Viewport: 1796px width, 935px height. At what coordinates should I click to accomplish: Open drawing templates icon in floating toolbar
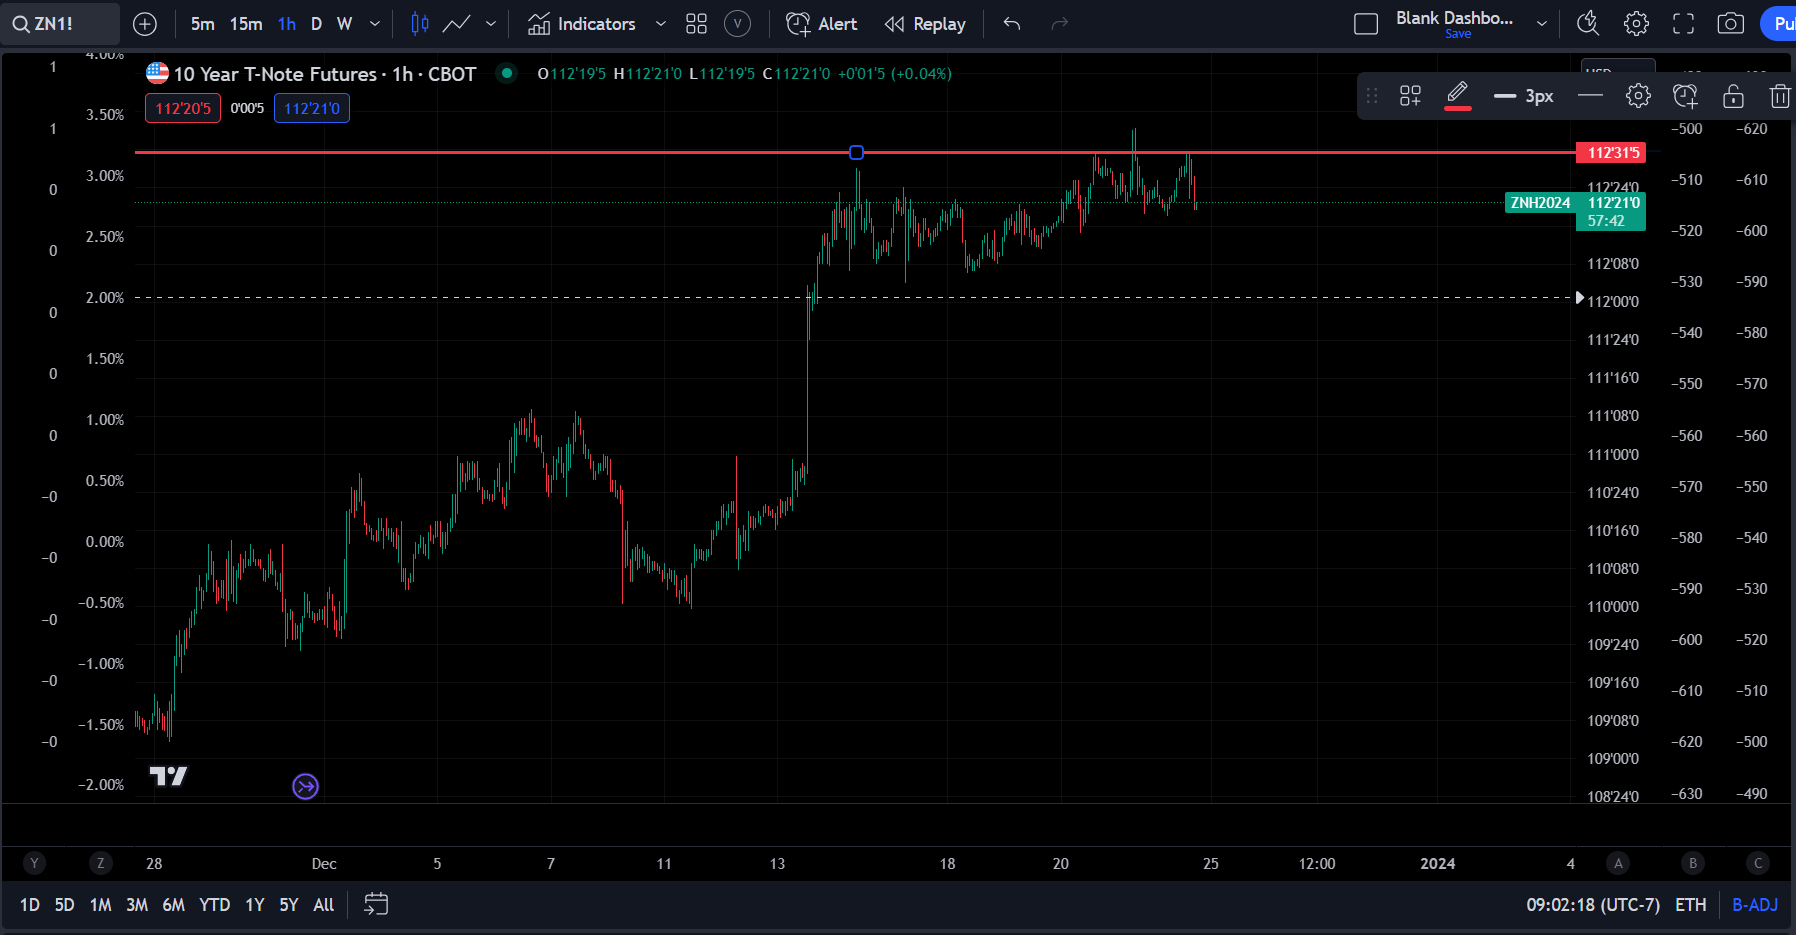tap(1410, 96)
